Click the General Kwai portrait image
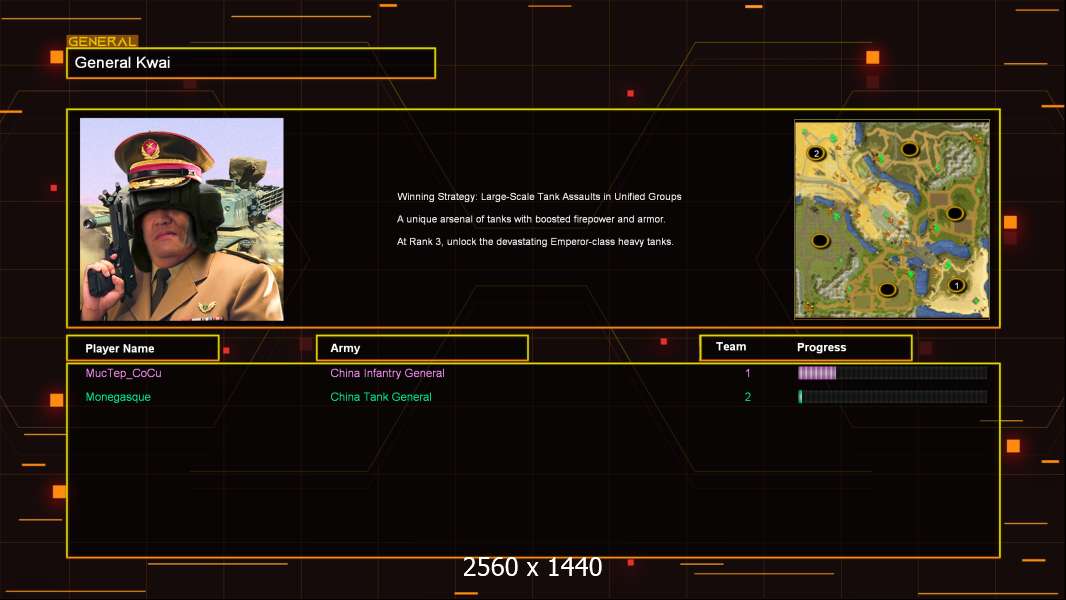1066x600 pixels. coord(182,219)
